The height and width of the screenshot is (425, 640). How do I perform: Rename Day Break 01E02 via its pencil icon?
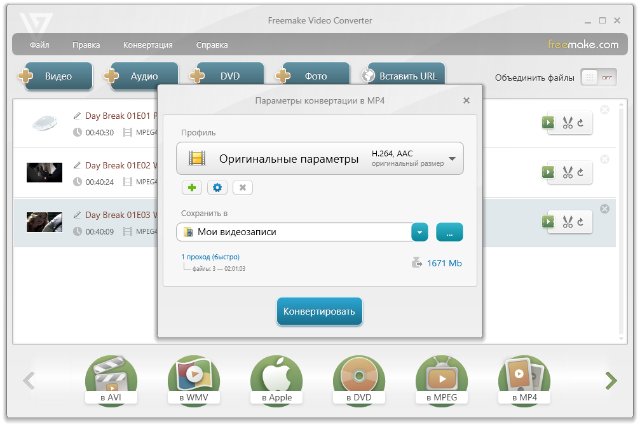pyautogui.click(x=77, y=165)
